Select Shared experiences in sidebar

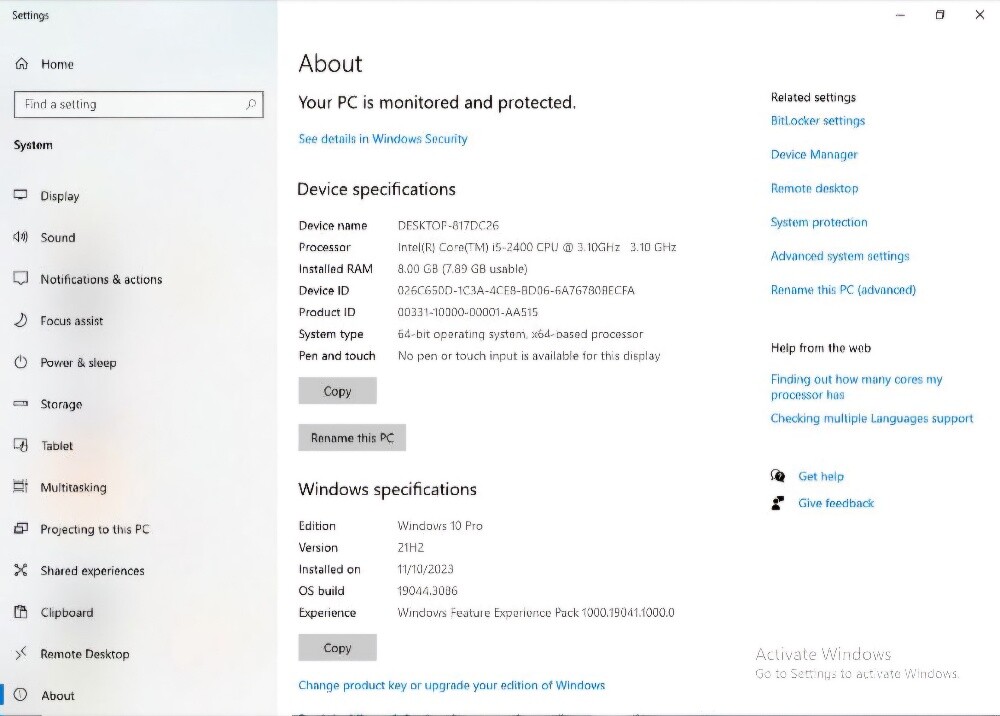click(x=92, y=571)
